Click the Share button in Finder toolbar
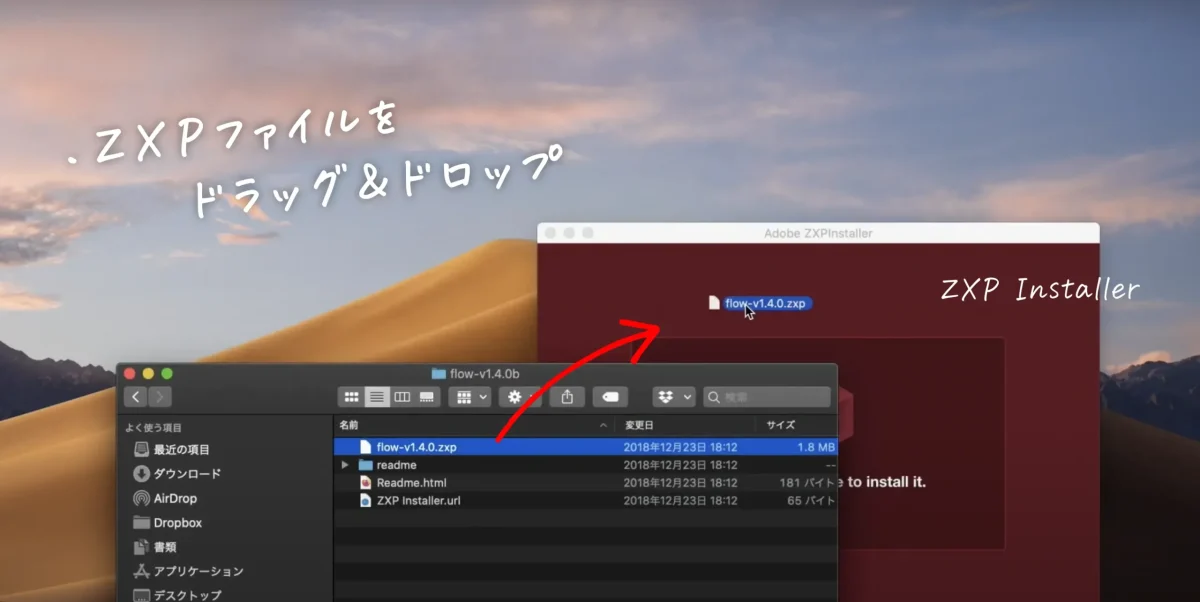This screenshot has width=1200, height=602. (x=567, y=397)
